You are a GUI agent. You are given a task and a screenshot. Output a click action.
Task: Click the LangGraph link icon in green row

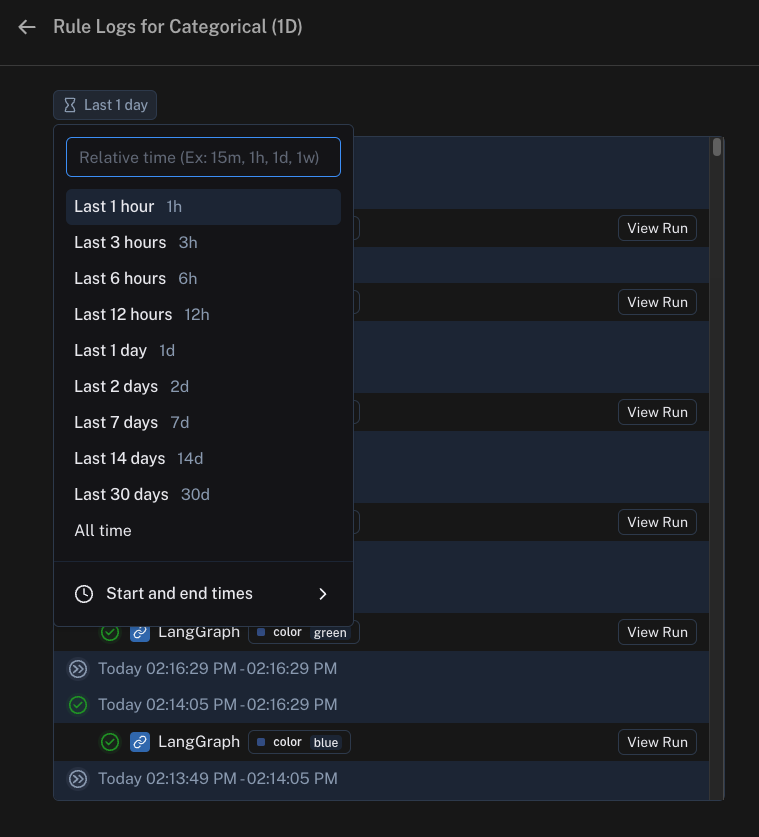tap(140, 632)
